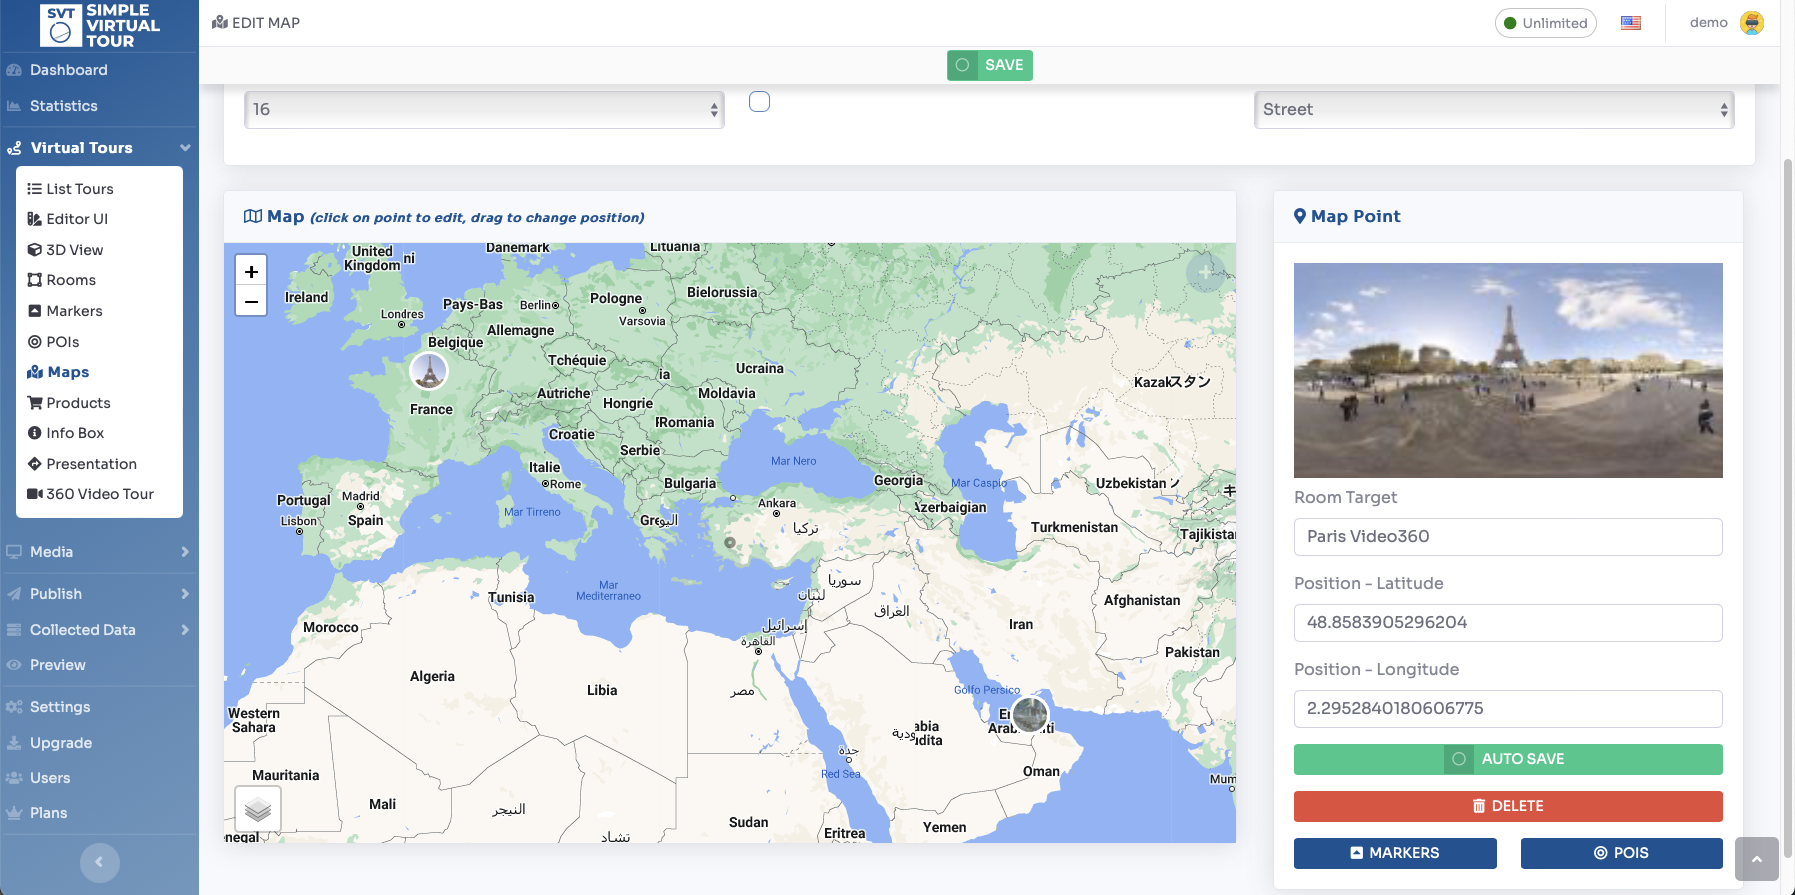Select the Eiffel Tower marker on France

[429, 370]
